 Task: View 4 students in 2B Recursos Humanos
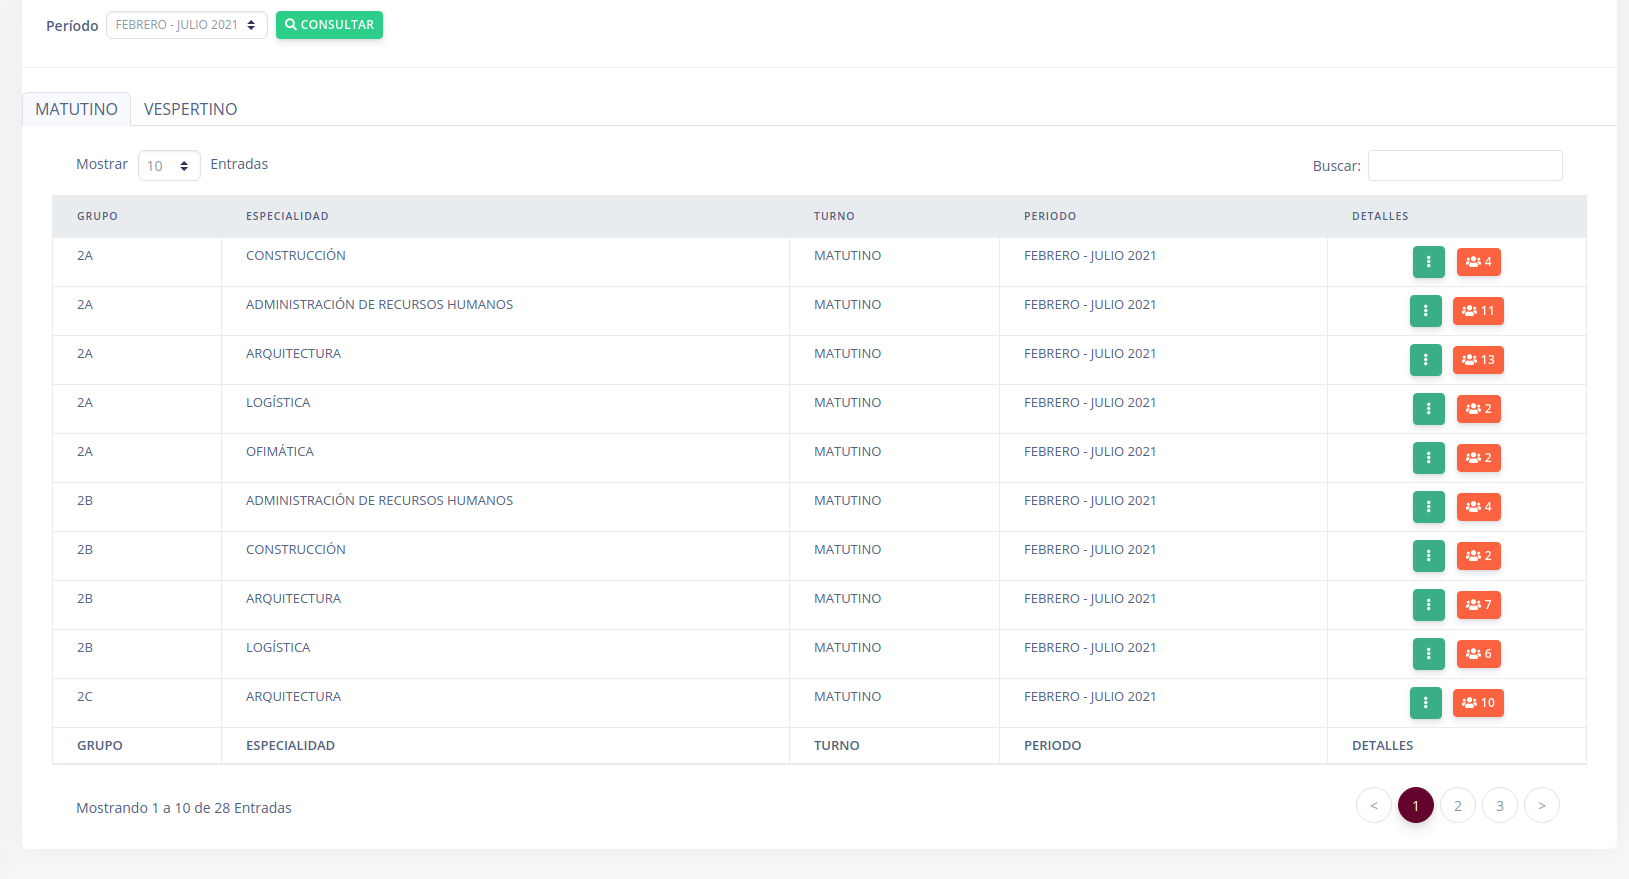(x=1478, y=507)
